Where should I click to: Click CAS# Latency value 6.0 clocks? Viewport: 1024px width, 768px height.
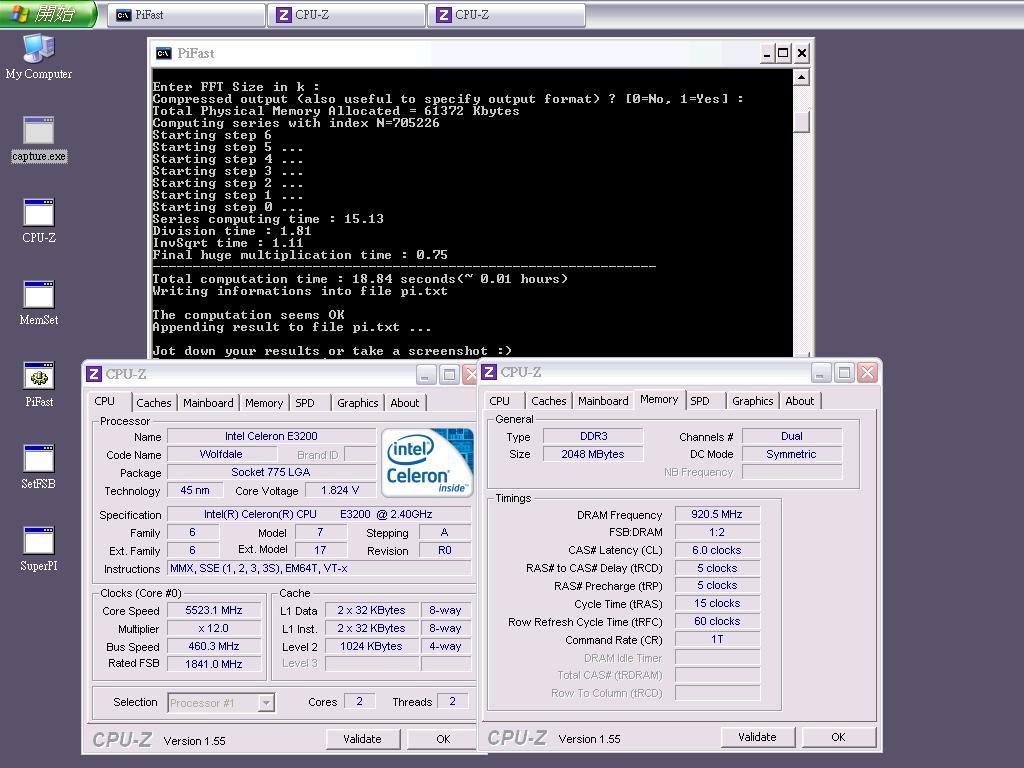click(x=717, y=550)
